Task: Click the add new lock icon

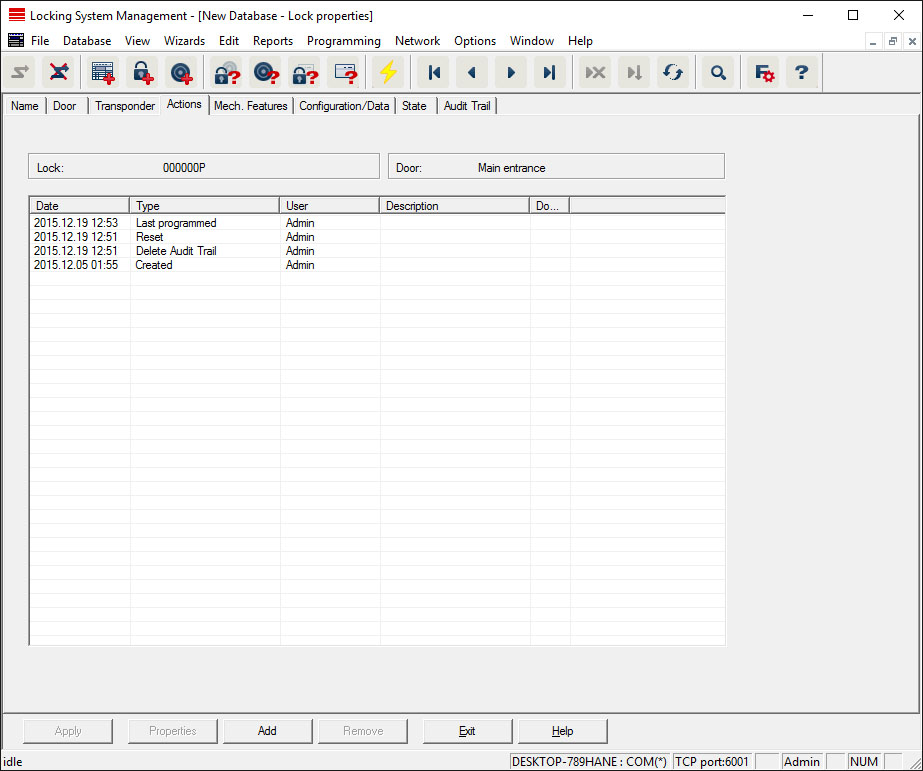Action: click(x=142, y=72)
